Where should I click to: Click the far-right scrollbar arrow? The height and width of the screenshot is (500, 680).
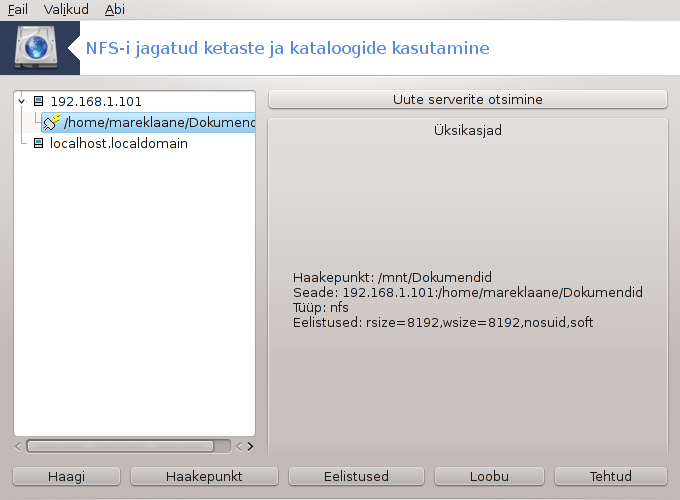point(250,447)
